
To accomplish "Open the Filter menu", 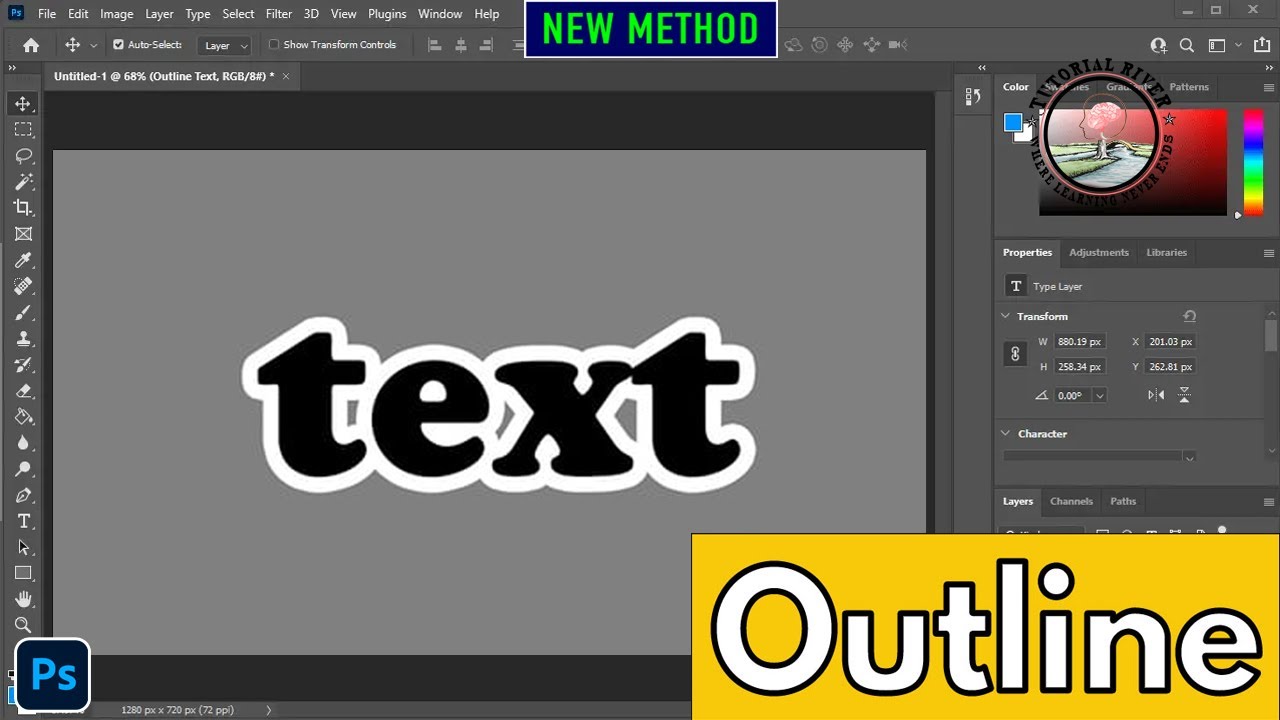I will click(x=279, y=14).
